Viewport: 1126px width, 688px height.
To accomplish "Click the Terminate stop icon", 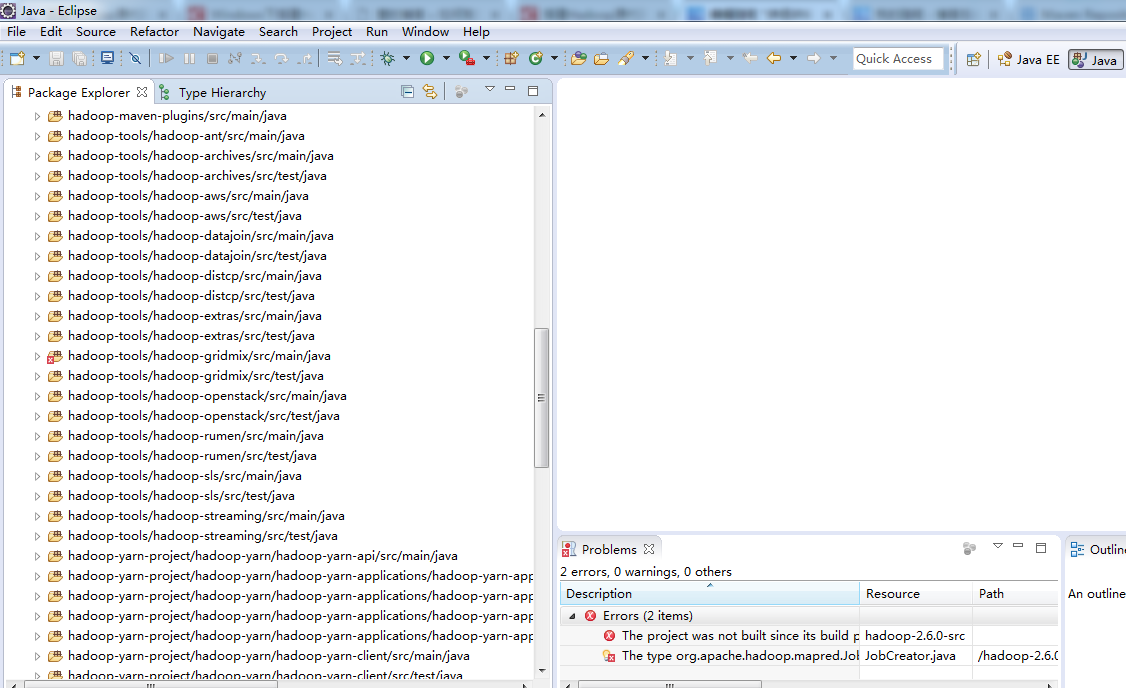I will click(212, 58).
